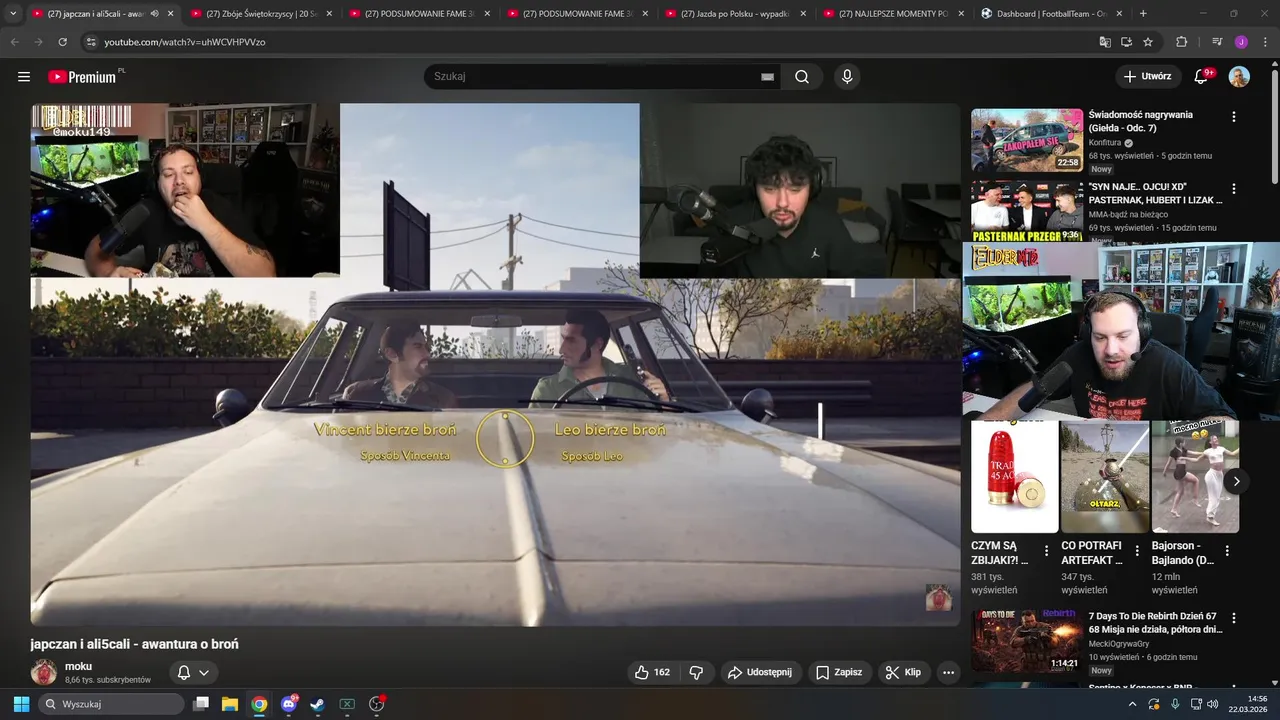Open the on-screen keyboard in search box

point(767,77)
